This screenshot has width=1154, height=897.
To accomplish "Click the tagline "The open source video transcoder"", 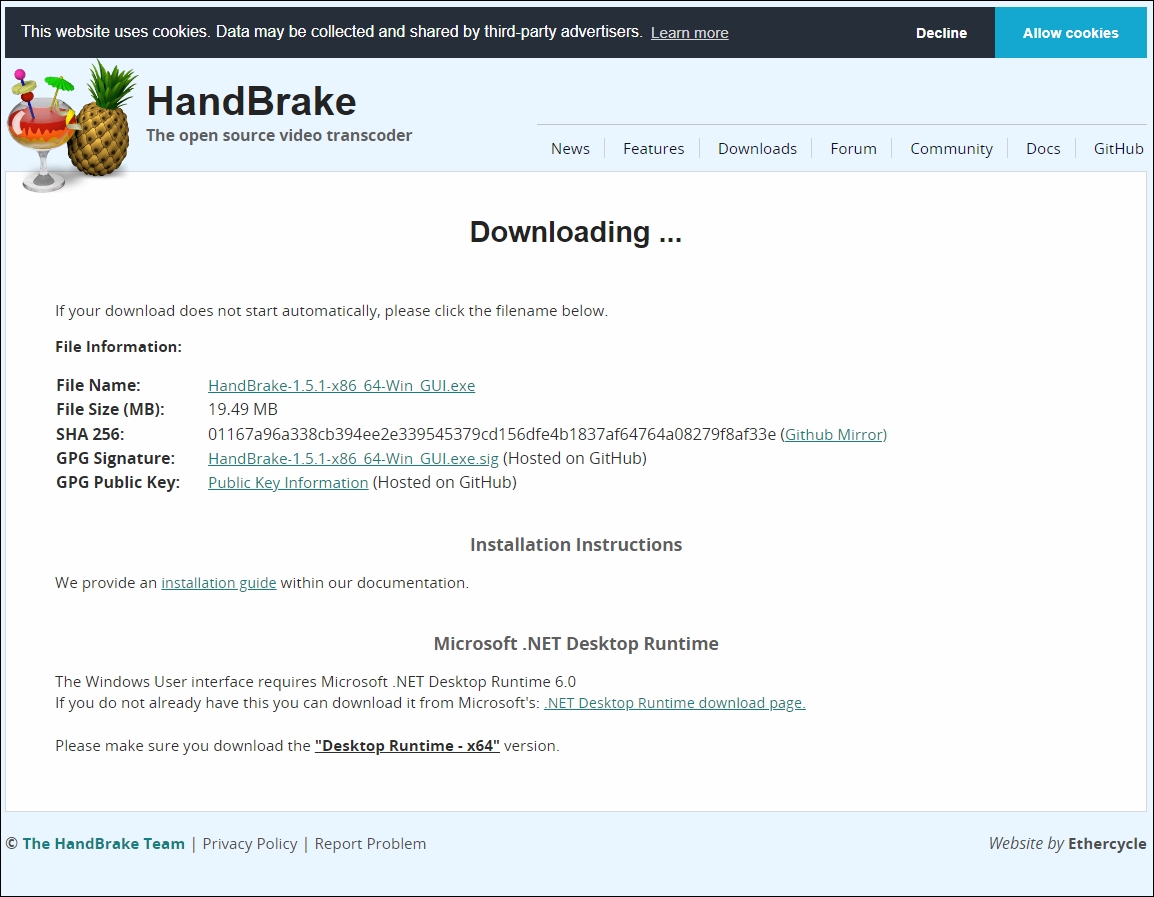I will [279, 135].
